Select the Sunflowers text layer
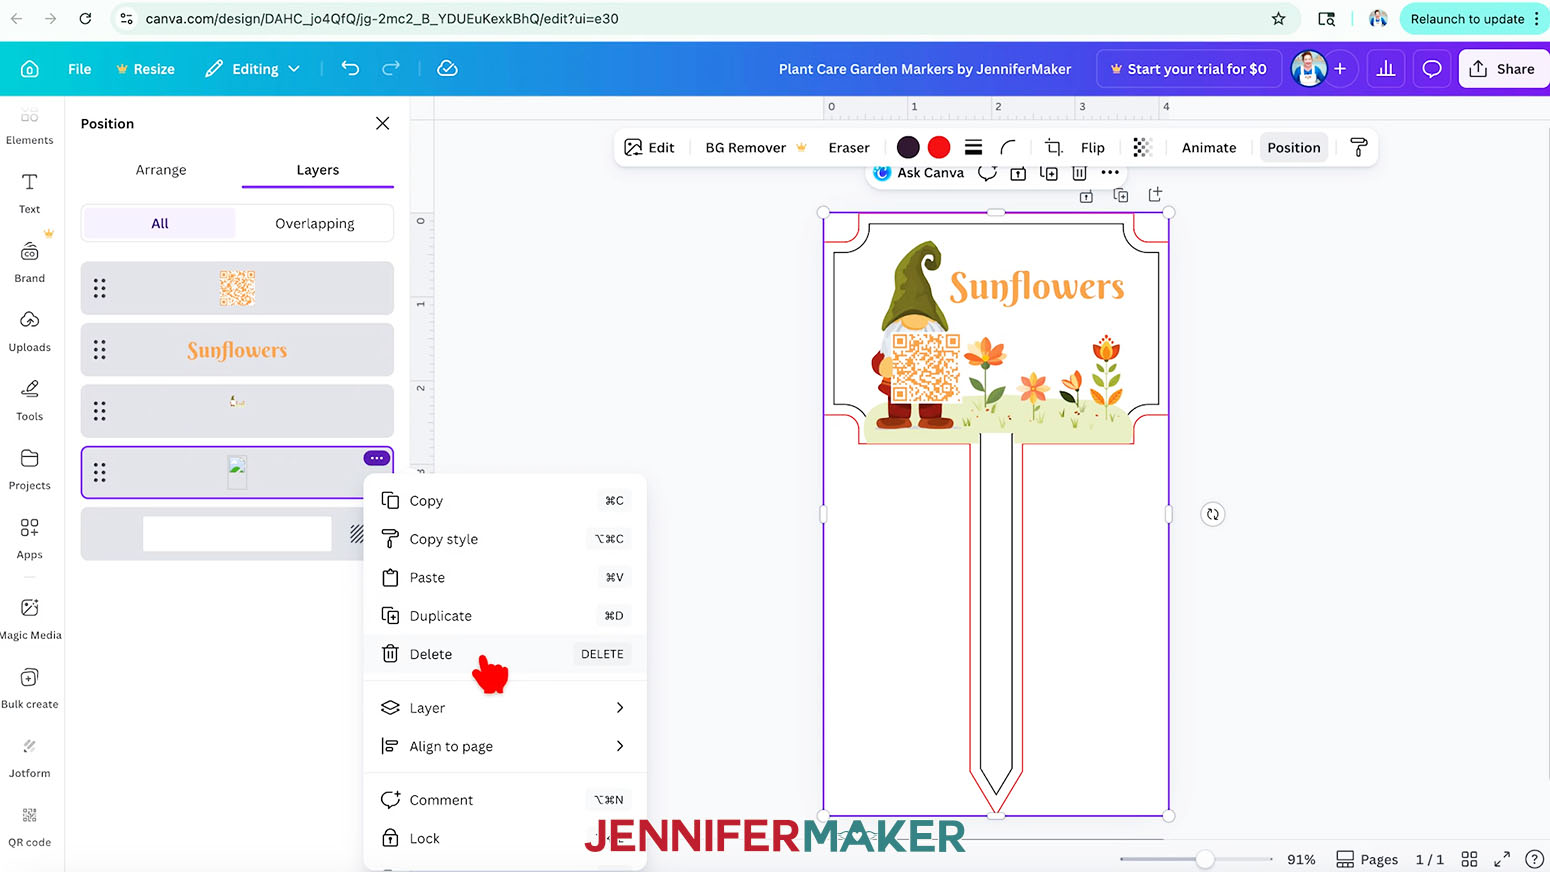 [237, 350]
